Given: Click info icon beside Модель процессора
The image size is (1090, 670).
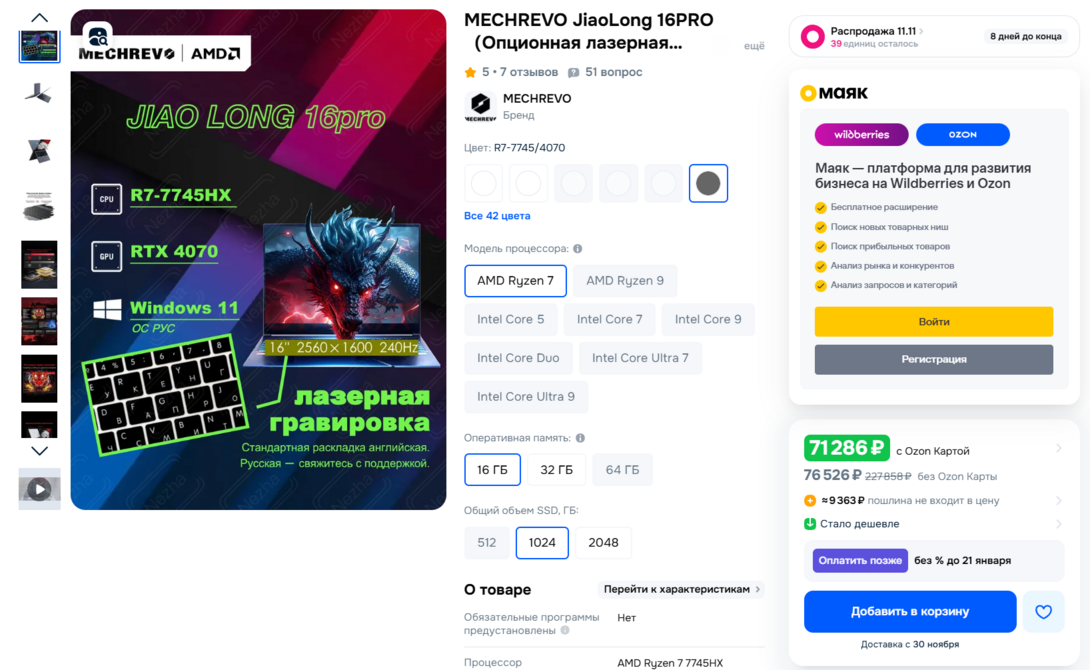Looking at the screenshot, I should pyautogui.click(x=578, y=249).
